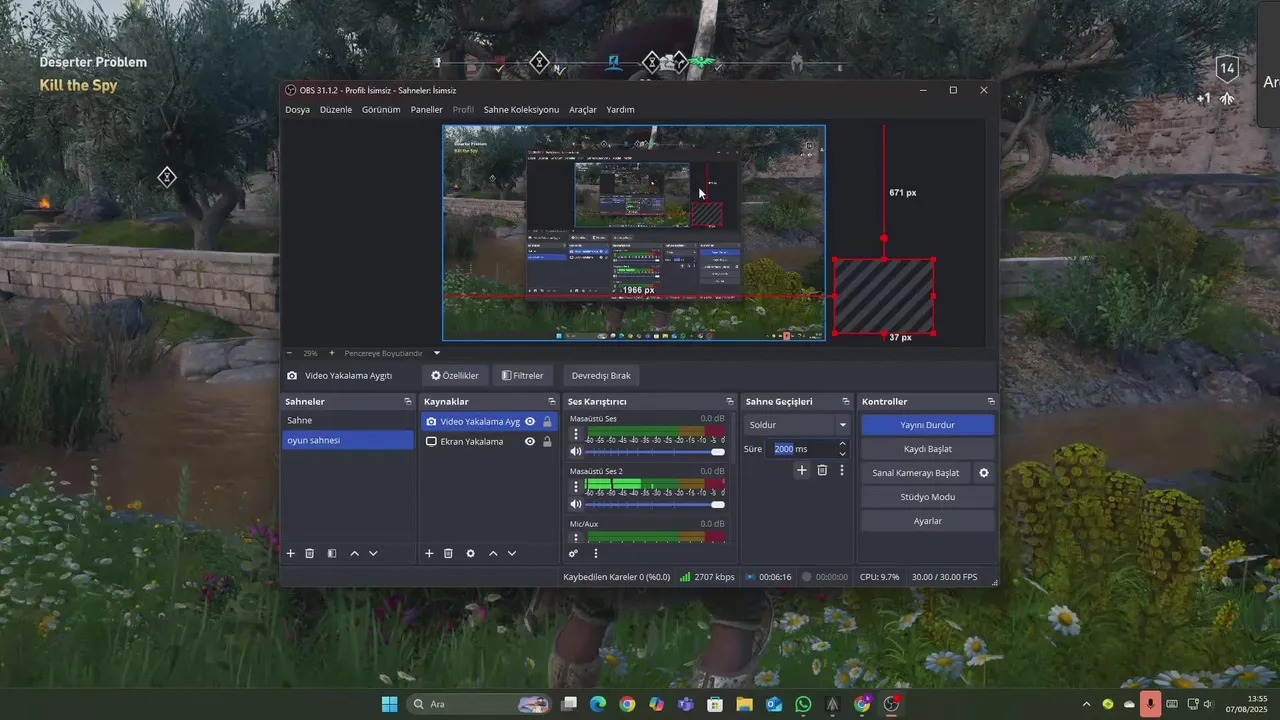Open File Explorer from the taskbar
The image size is (1280, 720).
744,704
